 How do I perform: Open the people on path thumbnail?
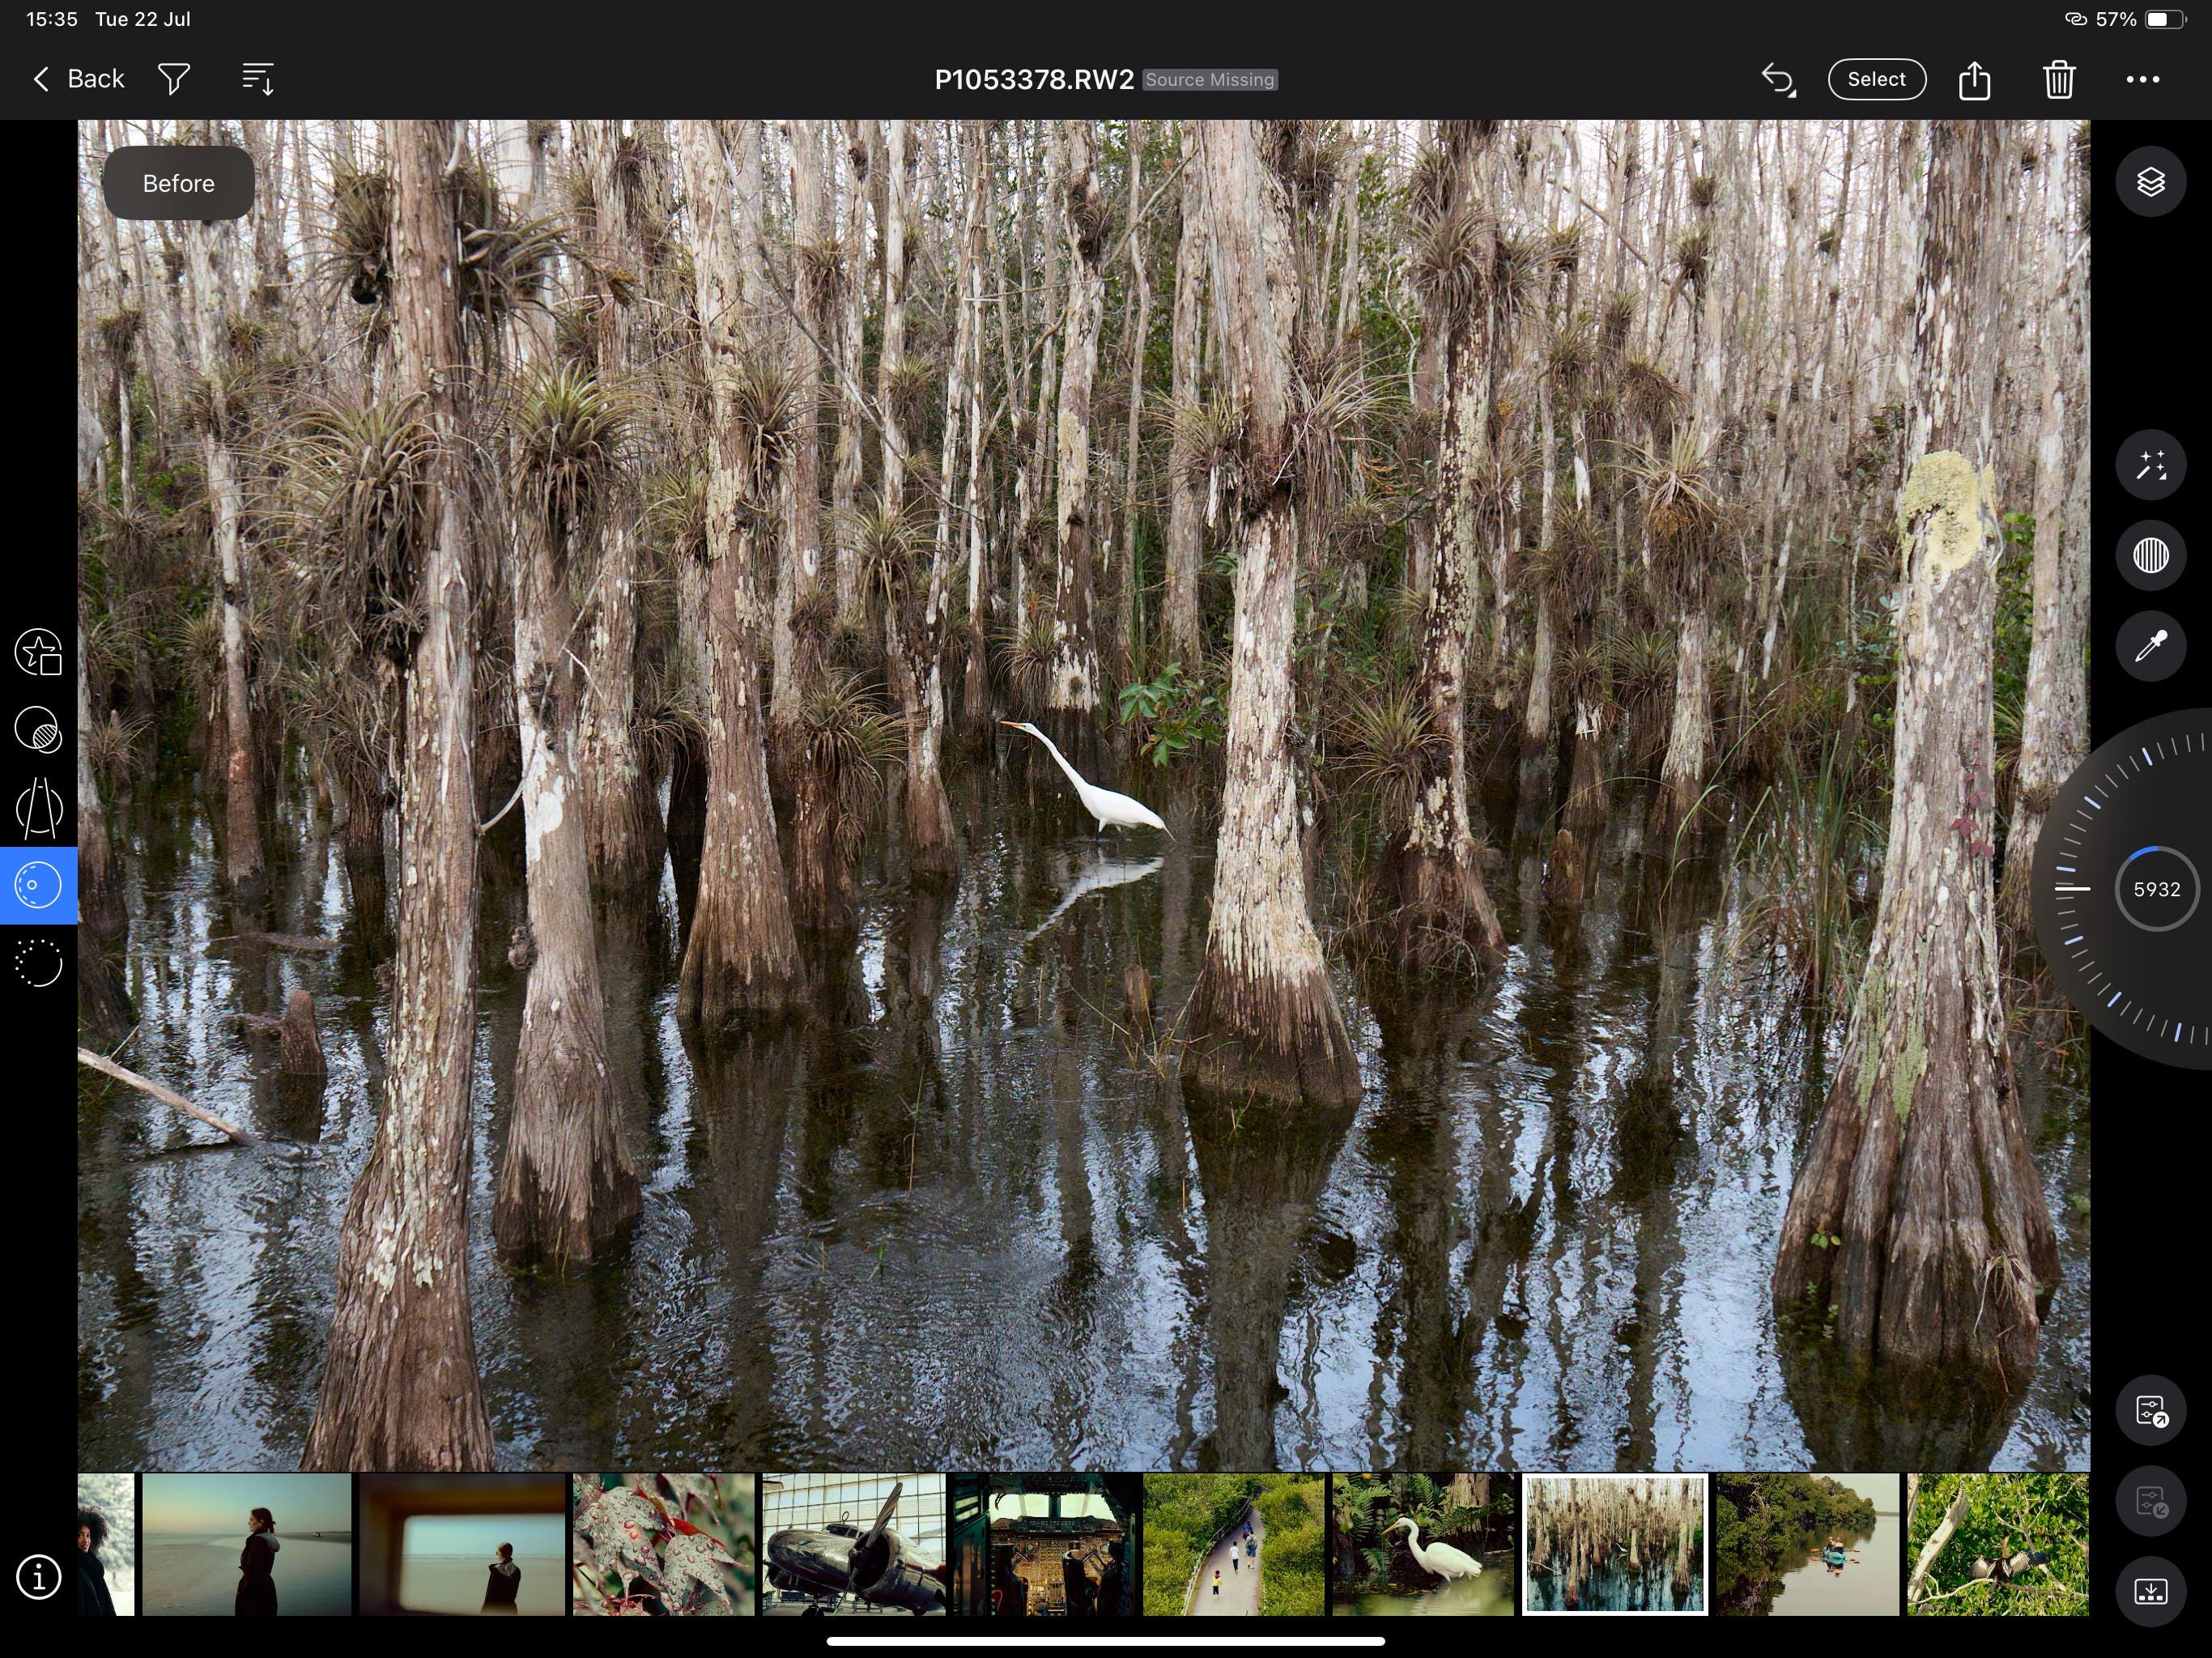[1234, 1544]
